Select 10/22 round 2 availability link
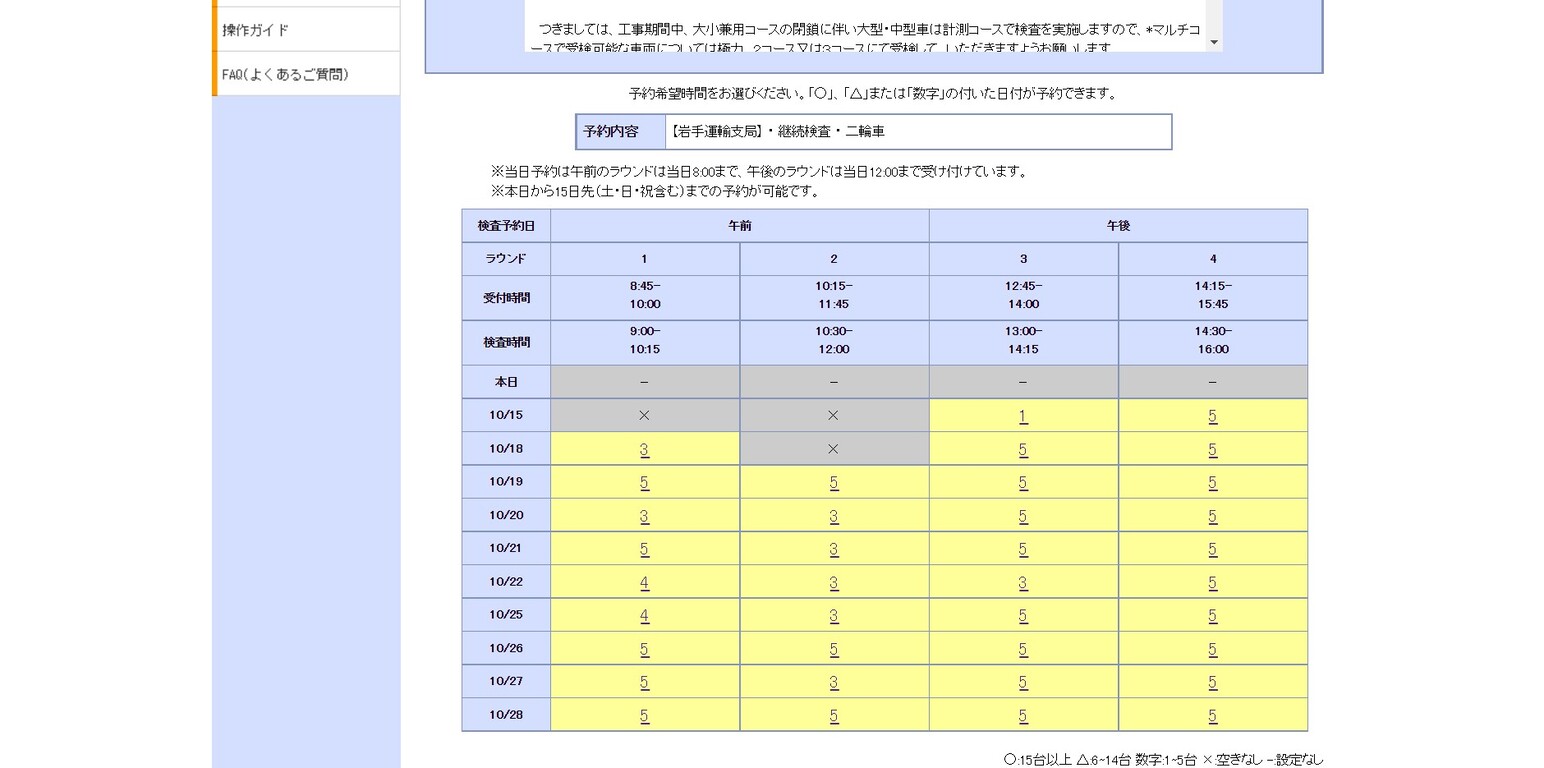 point(834,582)
